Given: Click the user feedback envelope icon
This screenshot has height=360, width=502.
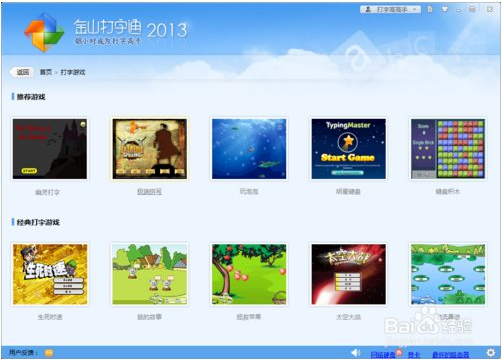Looking at the screenshot, I should [x=49, y=353].
